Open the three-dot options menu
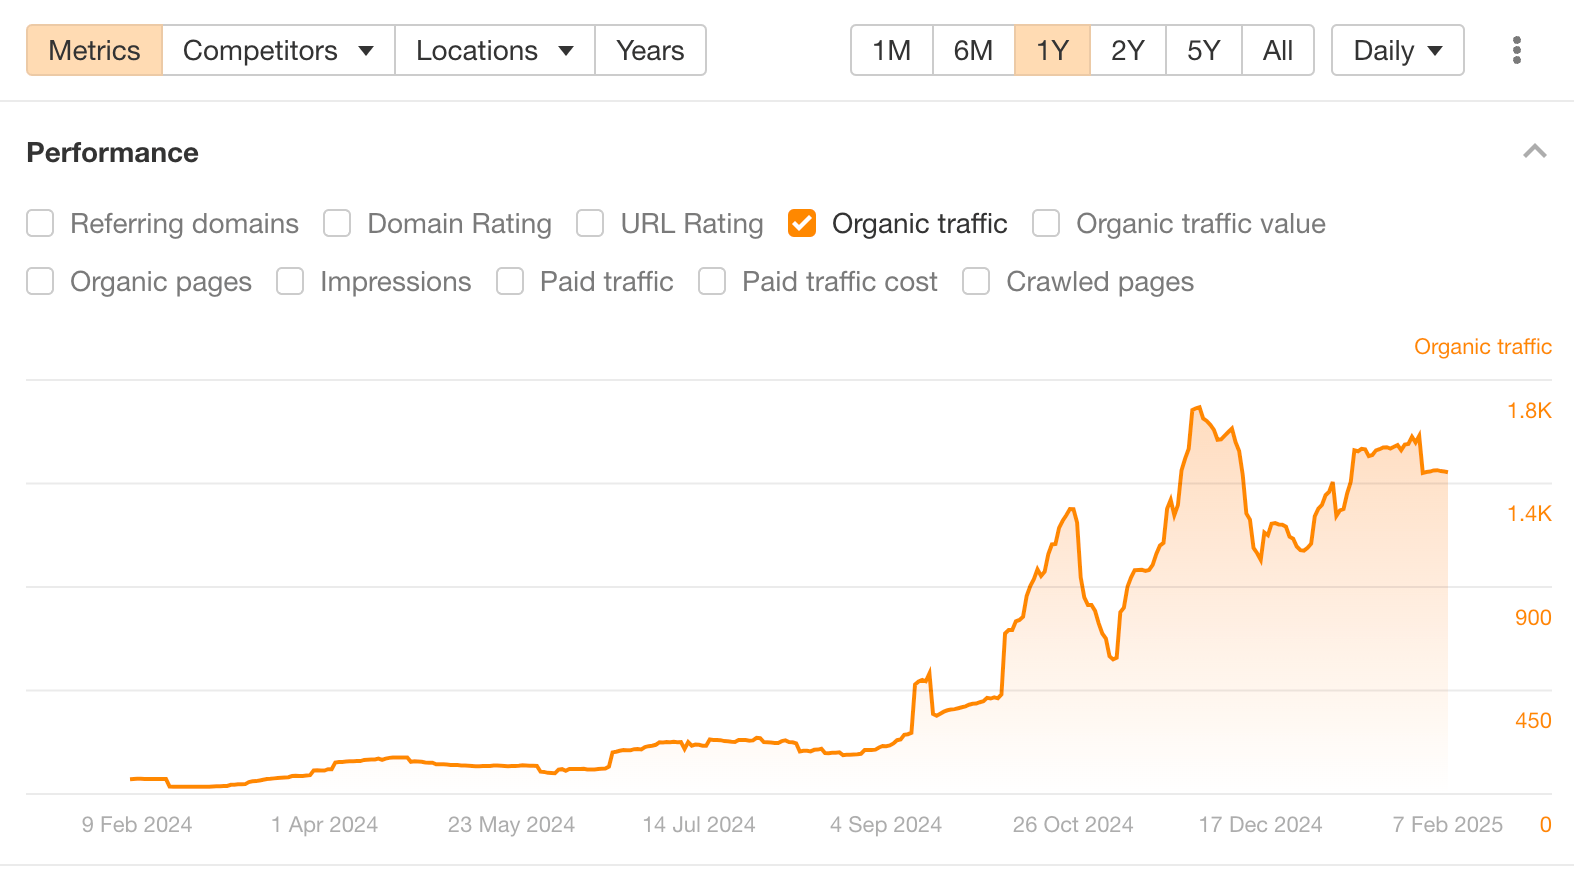This screenshot has width=1574, height=870. (x=1517, y=50)
